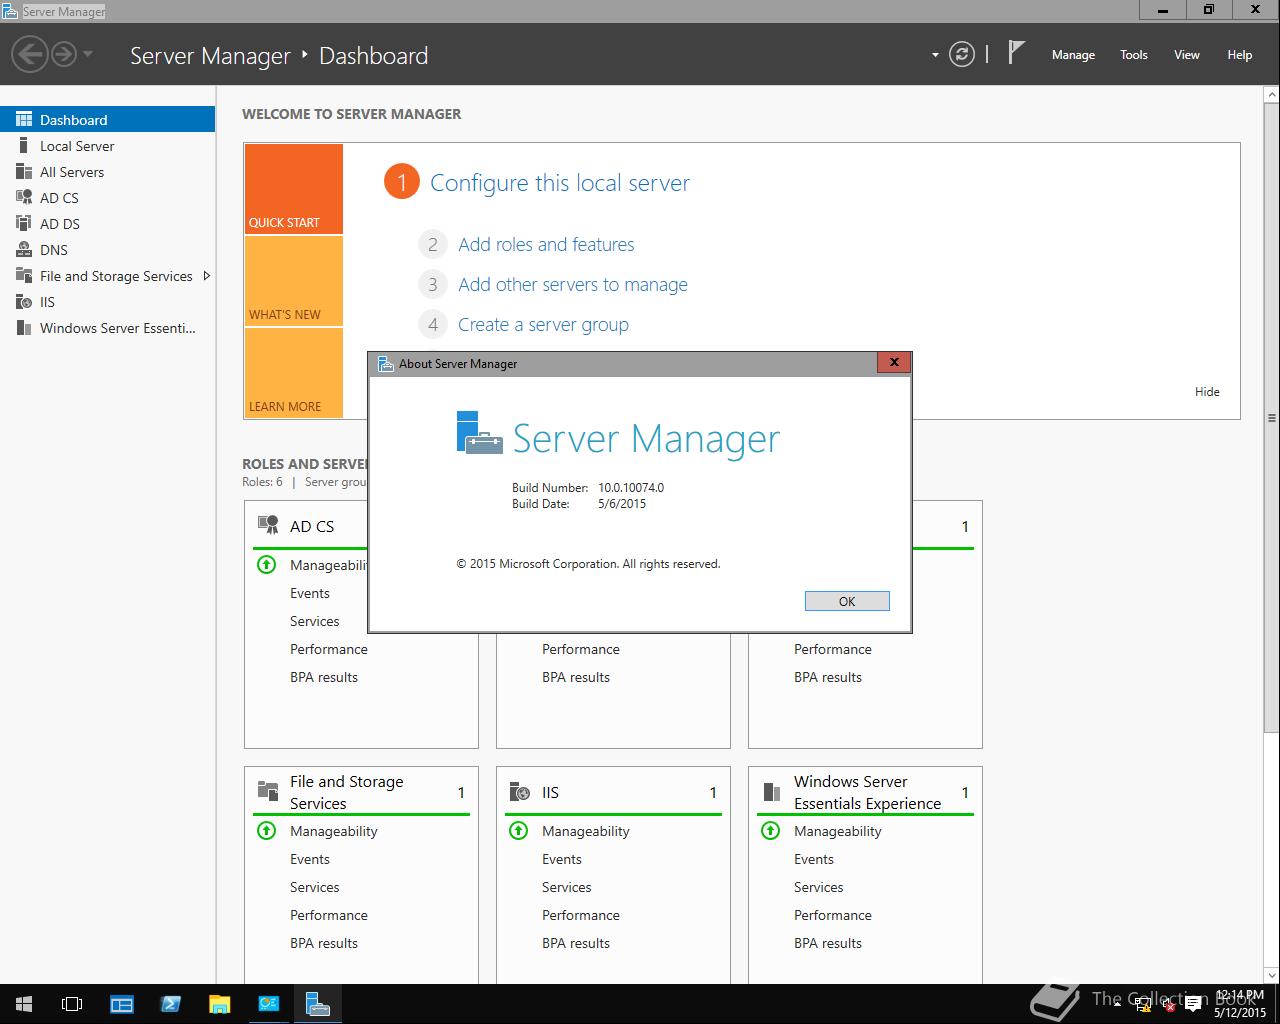The width and height of the screenshot is (1280, 1024).
Task: Open the Help menu
Action: [1240, 55]
